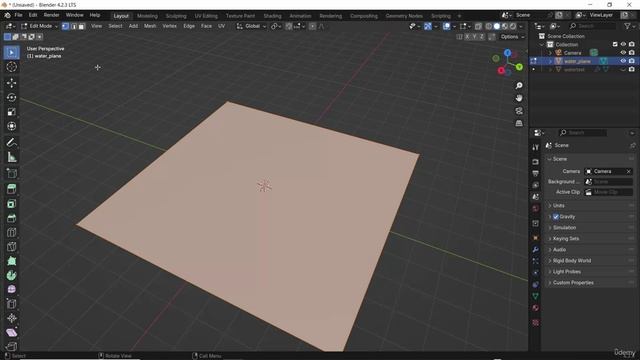The image size is (640, 360).
Task: Toggle the camera view icon
Action: (x=519, y=111)
